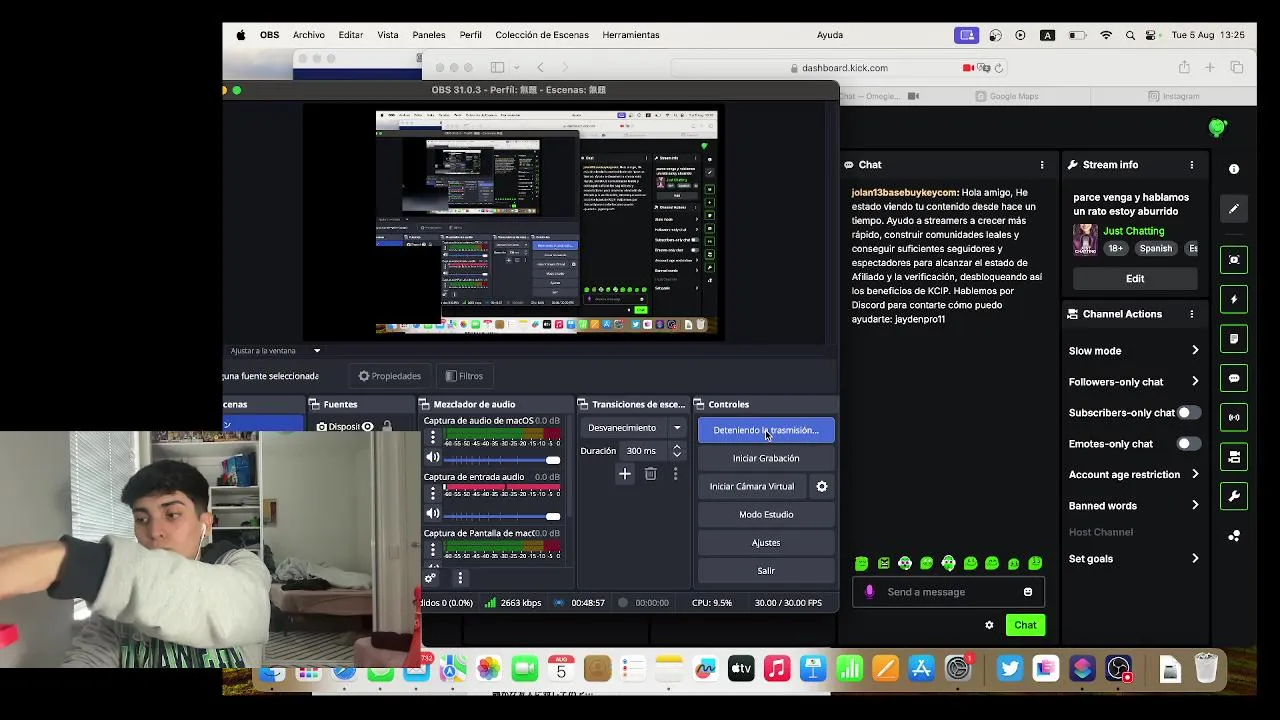Click Wi-Fi icon in macOS menu bar

click(x=1106, y=35)
